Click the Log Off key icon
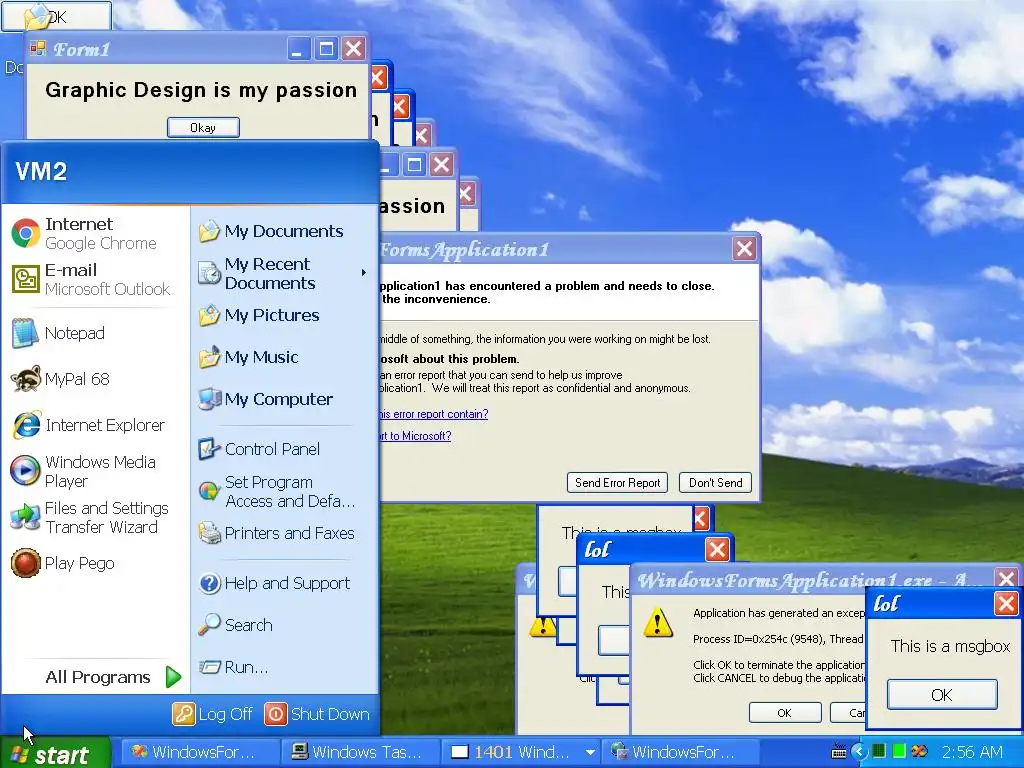This screenshot has height=768, width=1024. point(184,714)
